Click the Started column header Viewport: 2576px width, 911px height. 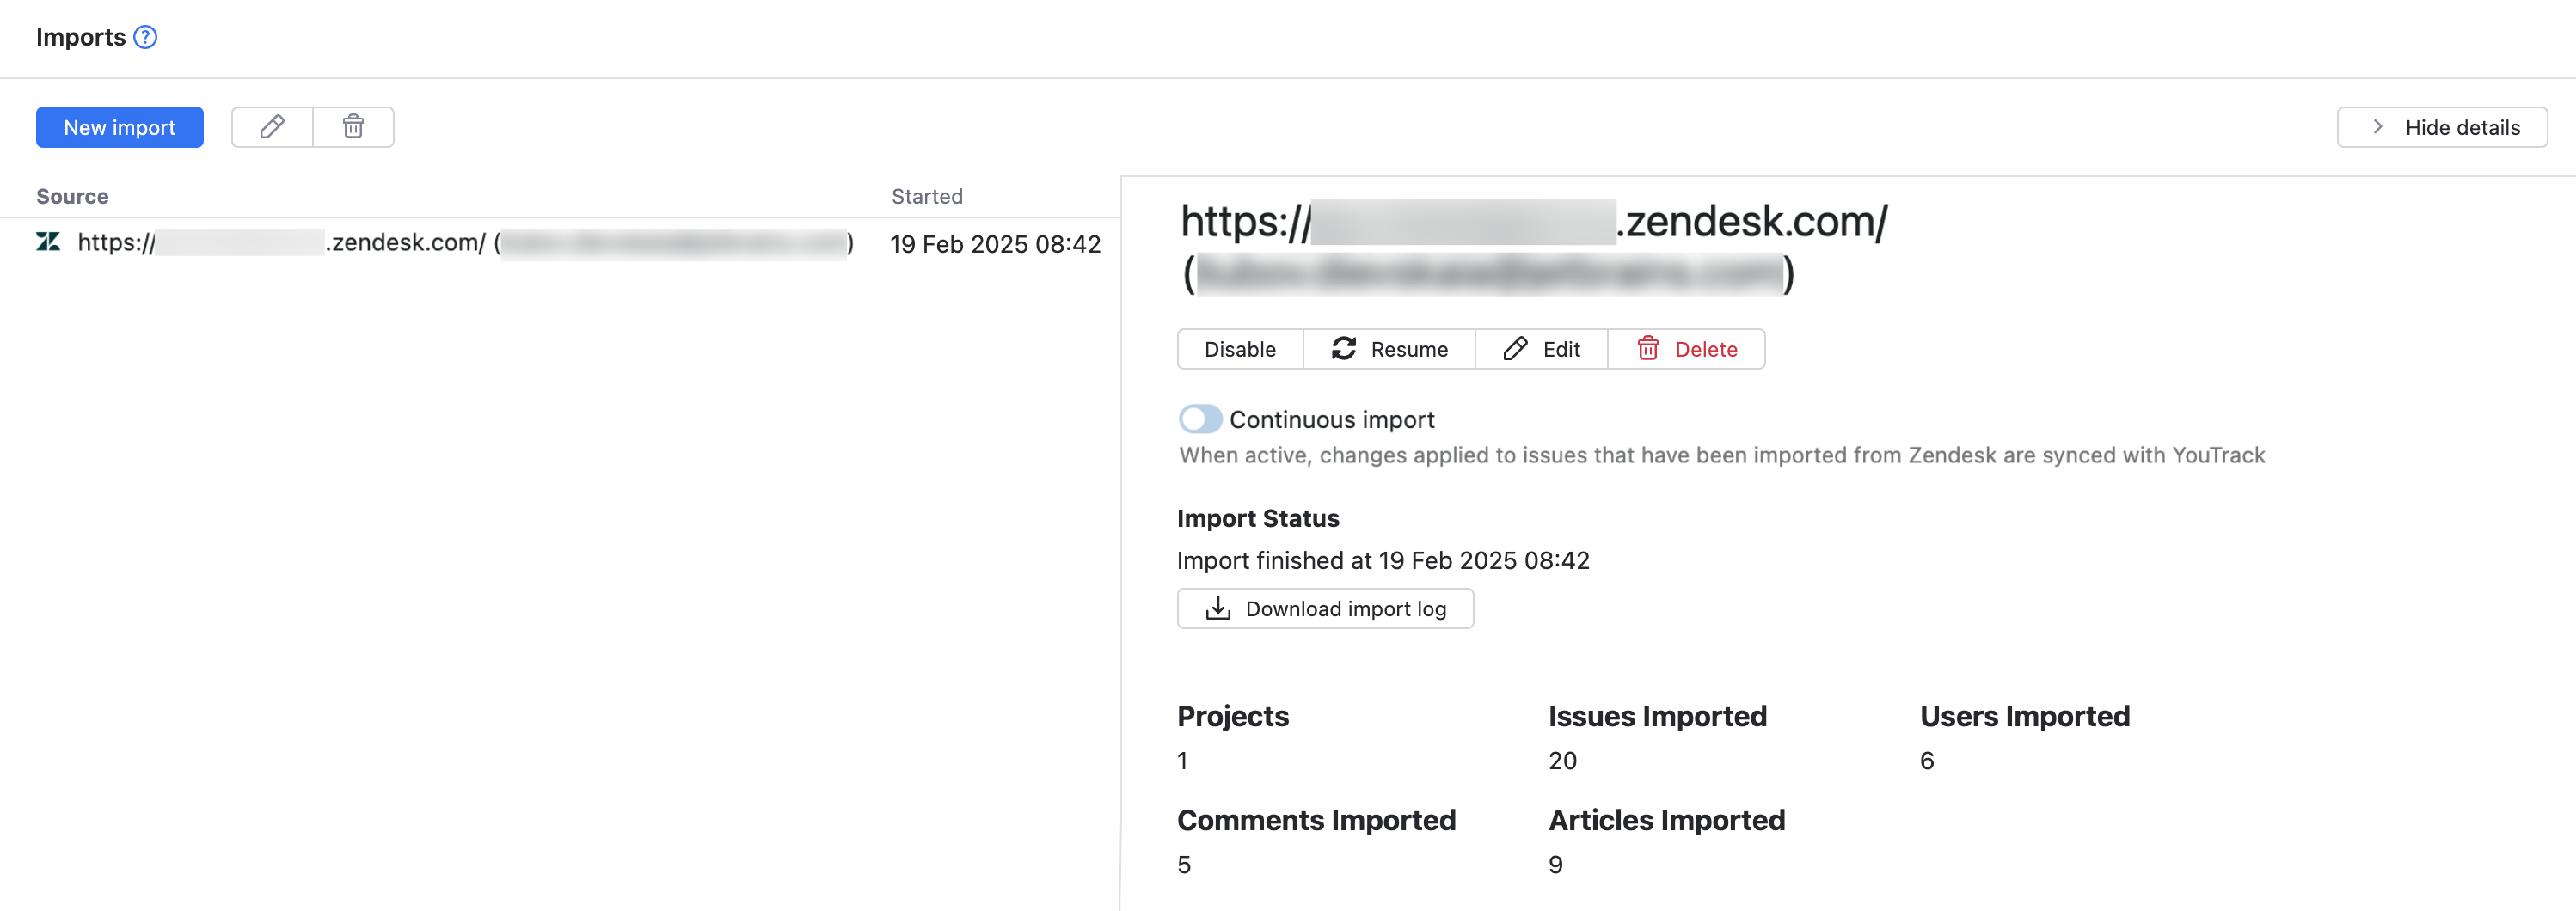[927, 196]
